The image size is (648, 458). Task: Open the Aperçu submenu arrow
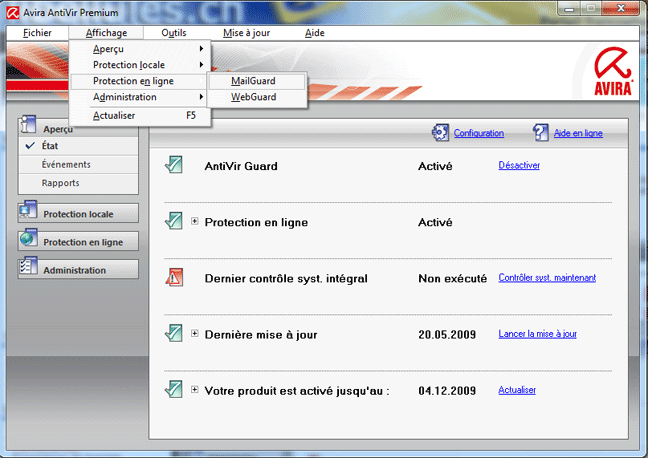tap(201, 49)
